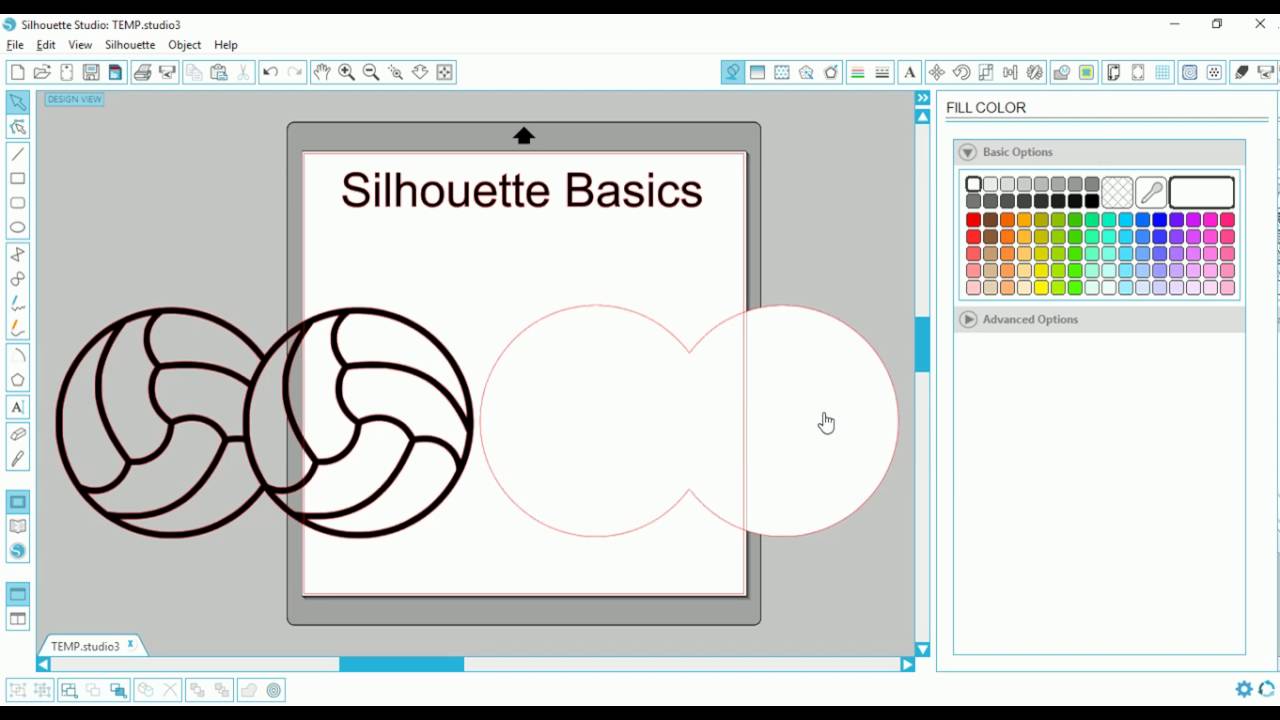Click the Print icon
1280x720 pixels.
(x=142, y=72)
